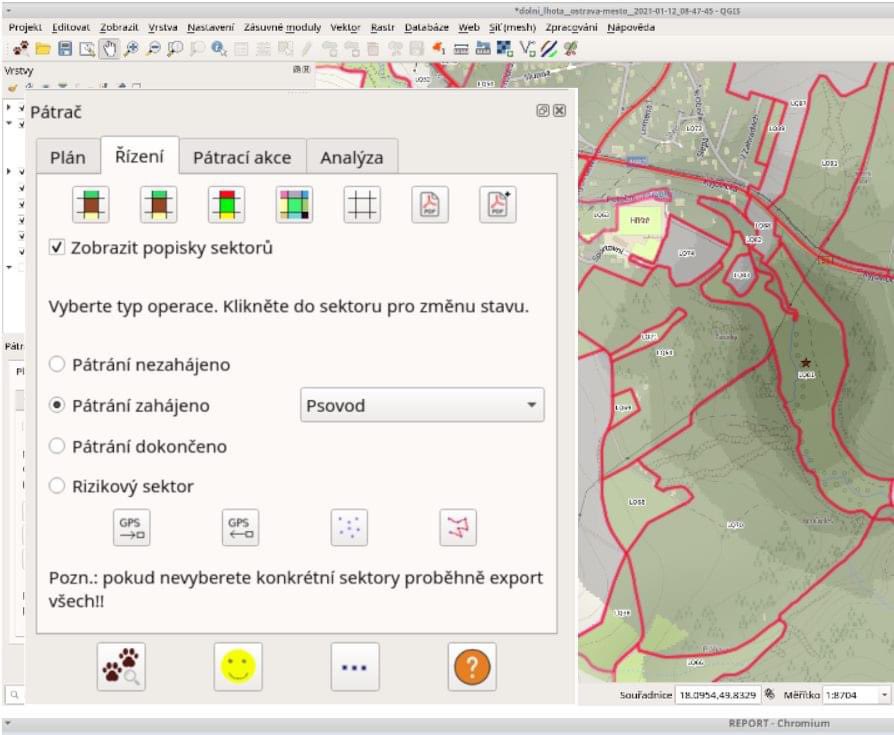
Task: Click the paw prints icon in the main toolbar
Action: pos(21,49)
